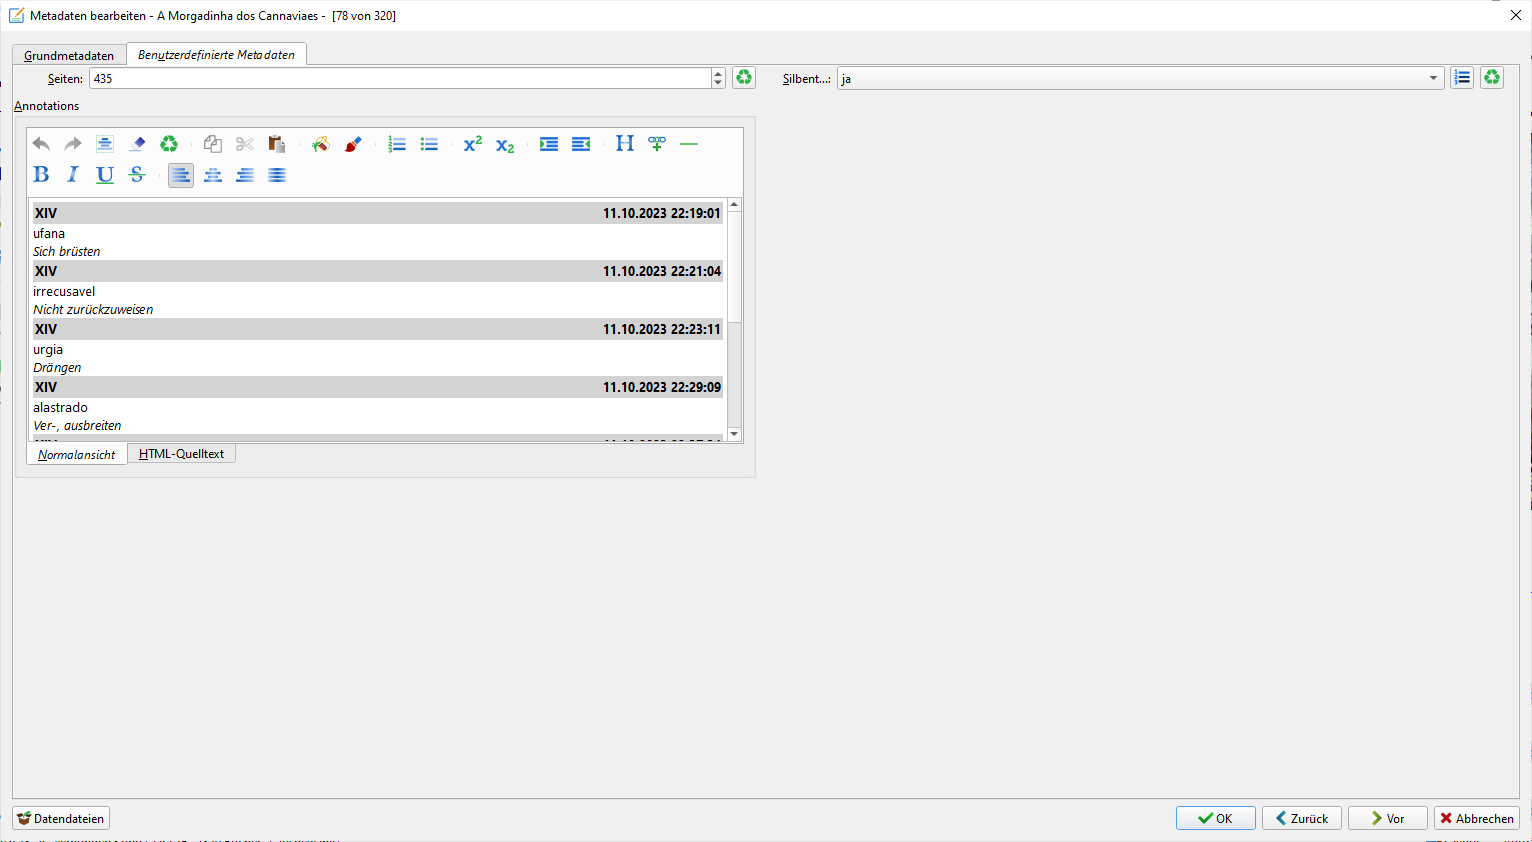Screen dimensions: 1532x842
Task: Click the word 'urgia'
Action: (48, 349)
